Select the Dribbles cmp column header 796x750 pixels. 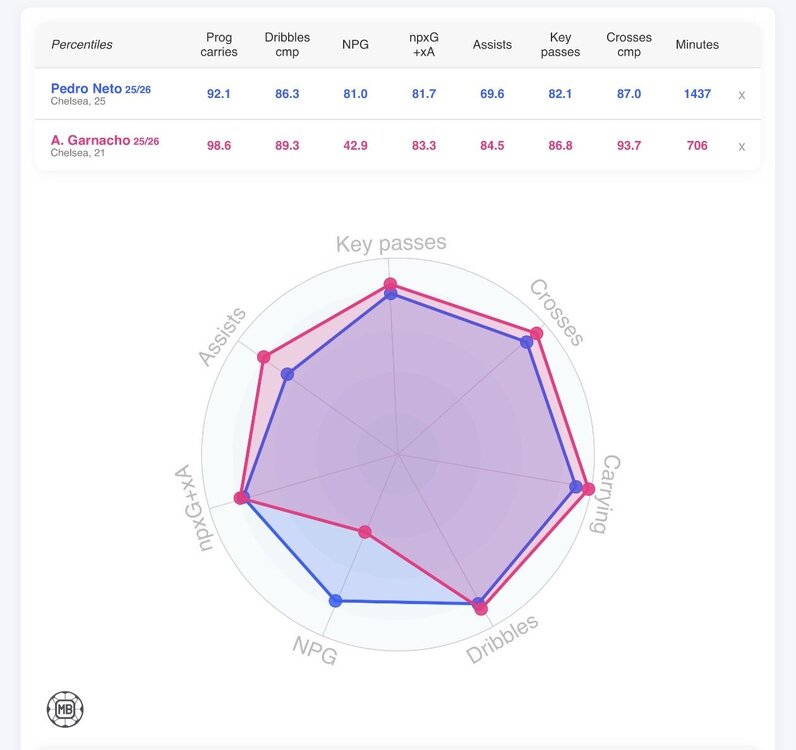point(287,45)
